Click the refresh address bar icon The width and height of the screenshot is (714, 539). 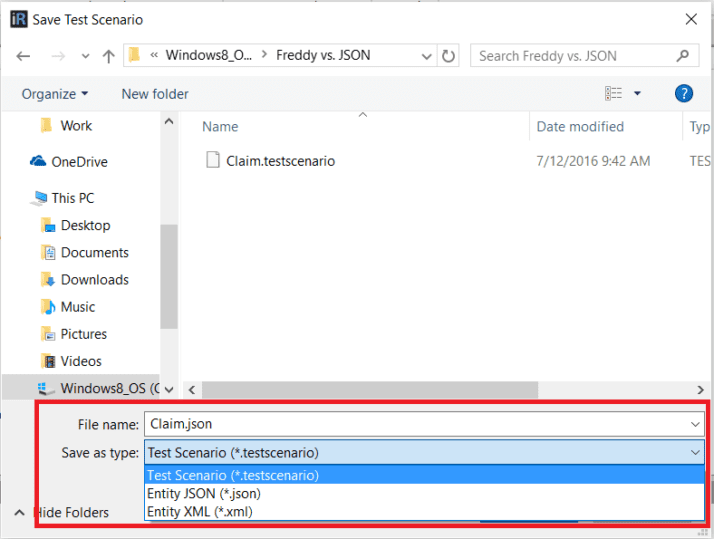click(449, 56)
